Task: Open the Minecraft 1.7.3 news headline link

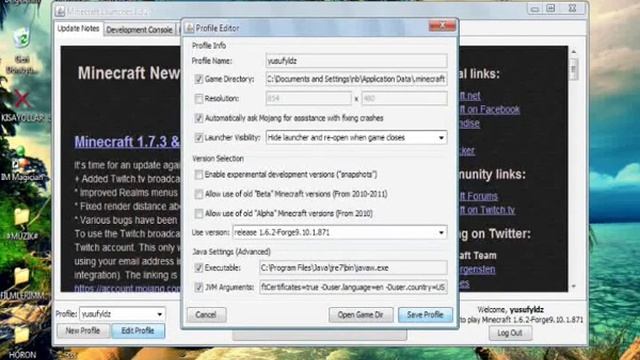Action: [x=127, y=142]
